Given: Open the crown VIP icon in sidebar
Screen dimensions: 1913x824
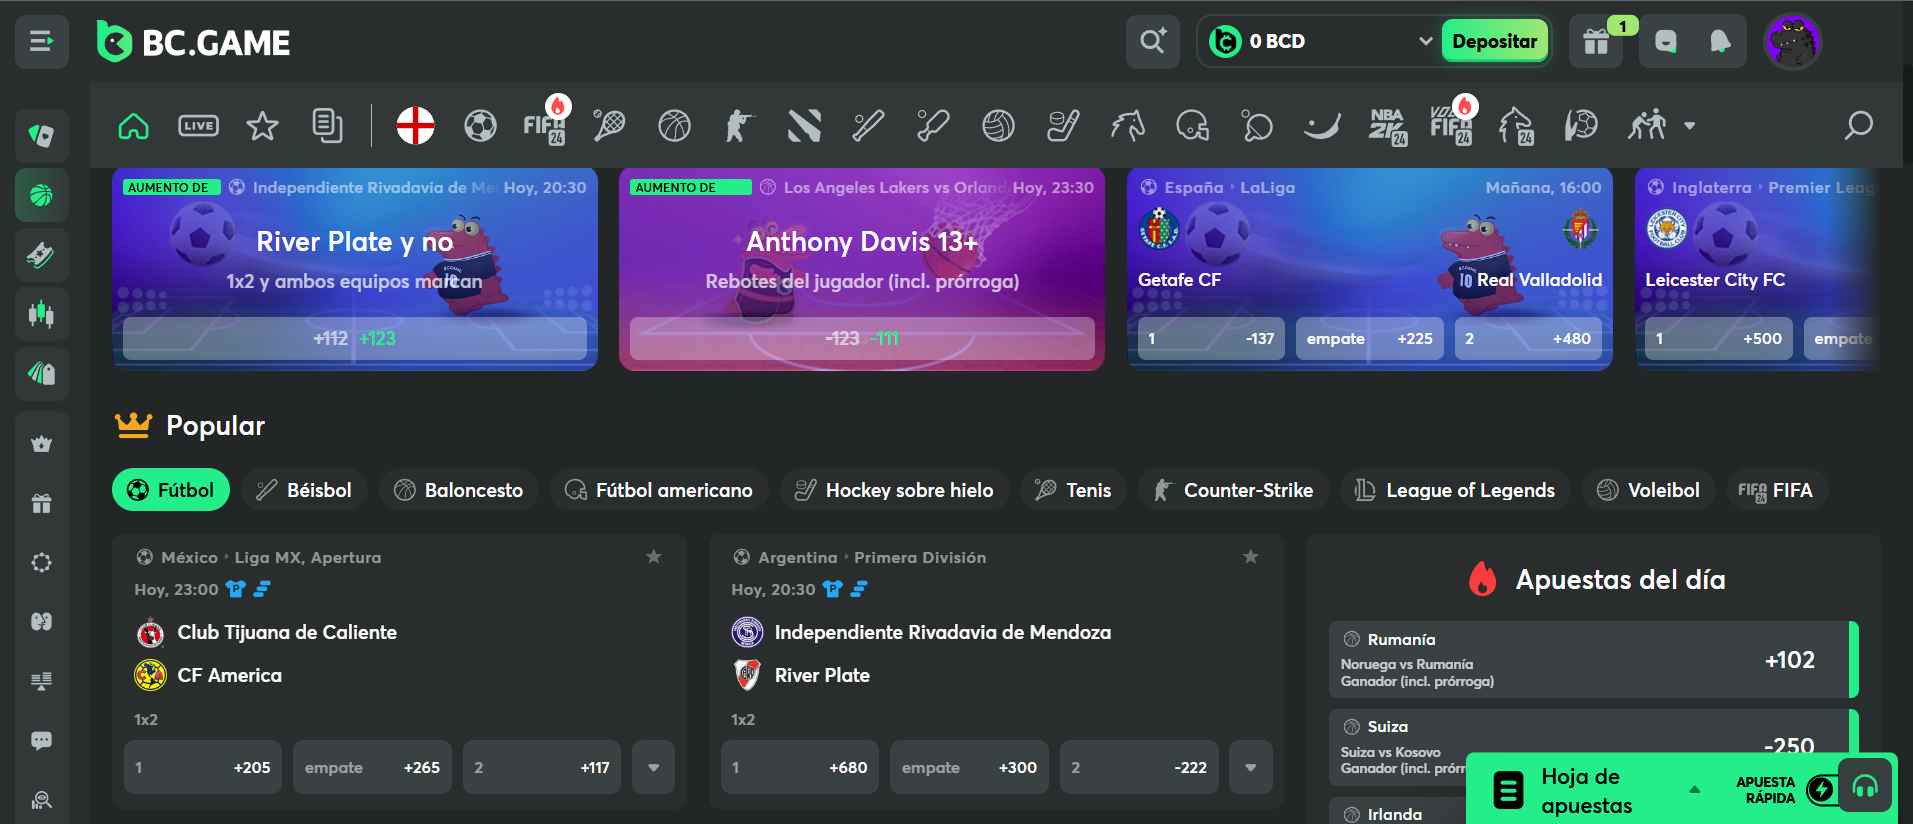Looking at the screenshot, I should coord(41,444).
